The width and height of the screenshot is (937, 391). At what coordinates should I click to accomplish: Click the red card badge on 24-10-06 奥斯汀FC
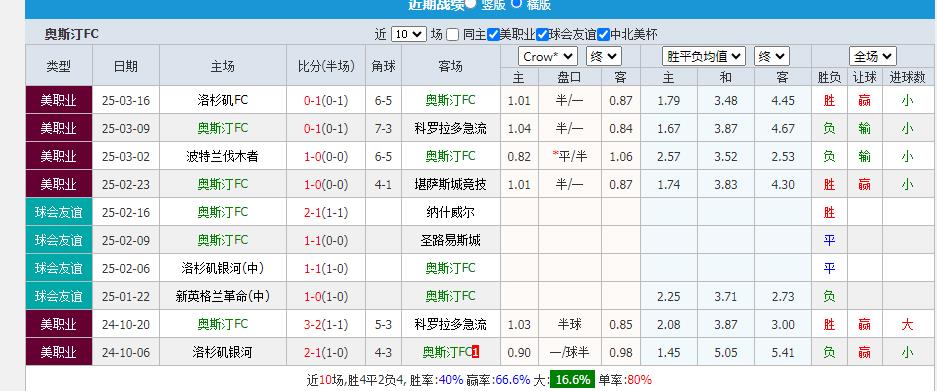(x=476, y=353)
